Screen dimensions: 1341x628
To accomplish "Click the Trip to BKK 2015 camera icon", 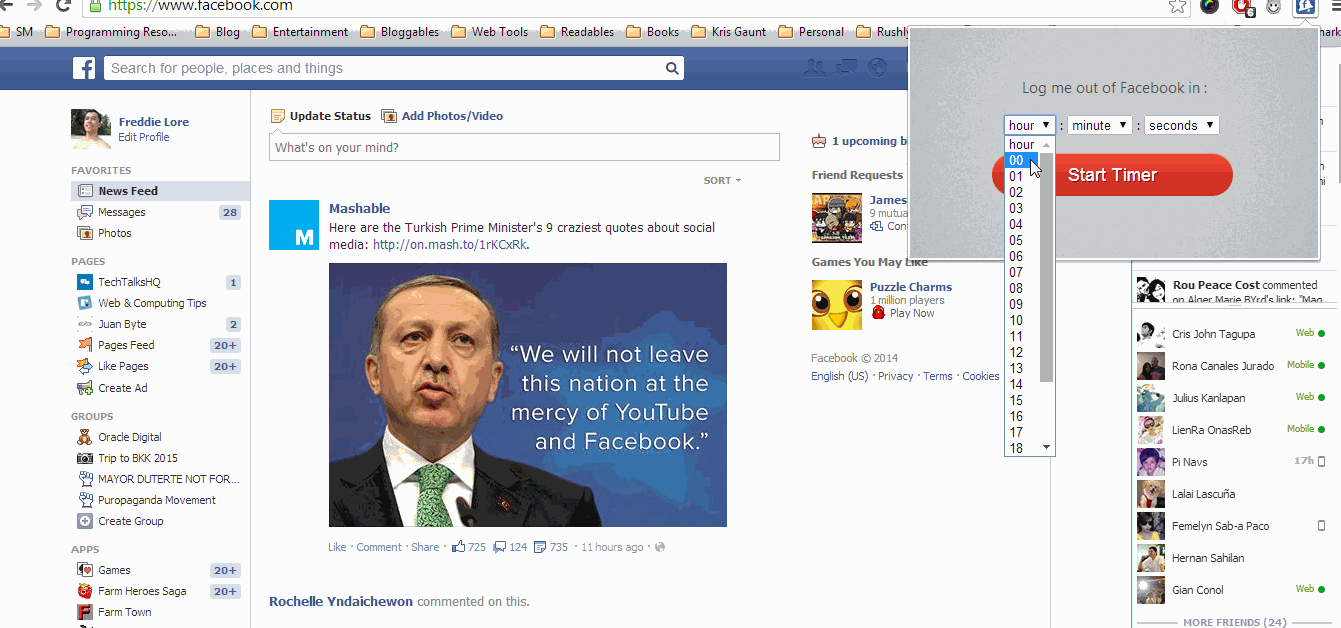I will click(85, 458).
